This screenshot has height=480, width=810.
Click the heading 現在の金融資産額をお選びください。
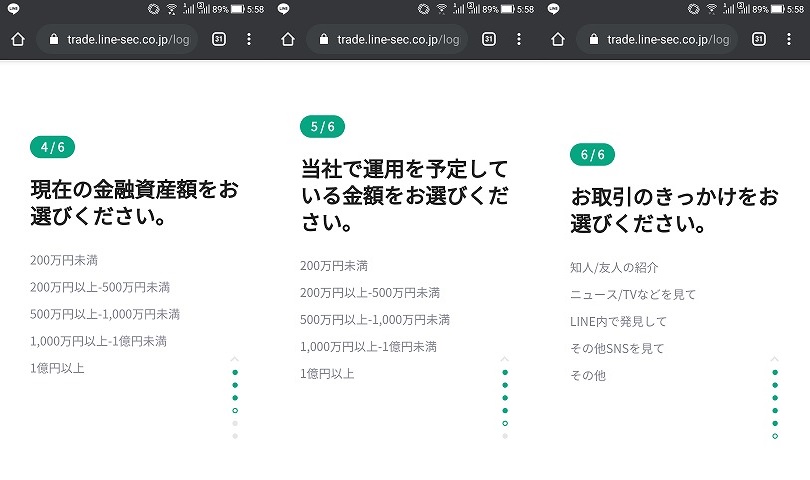point(134,203)
